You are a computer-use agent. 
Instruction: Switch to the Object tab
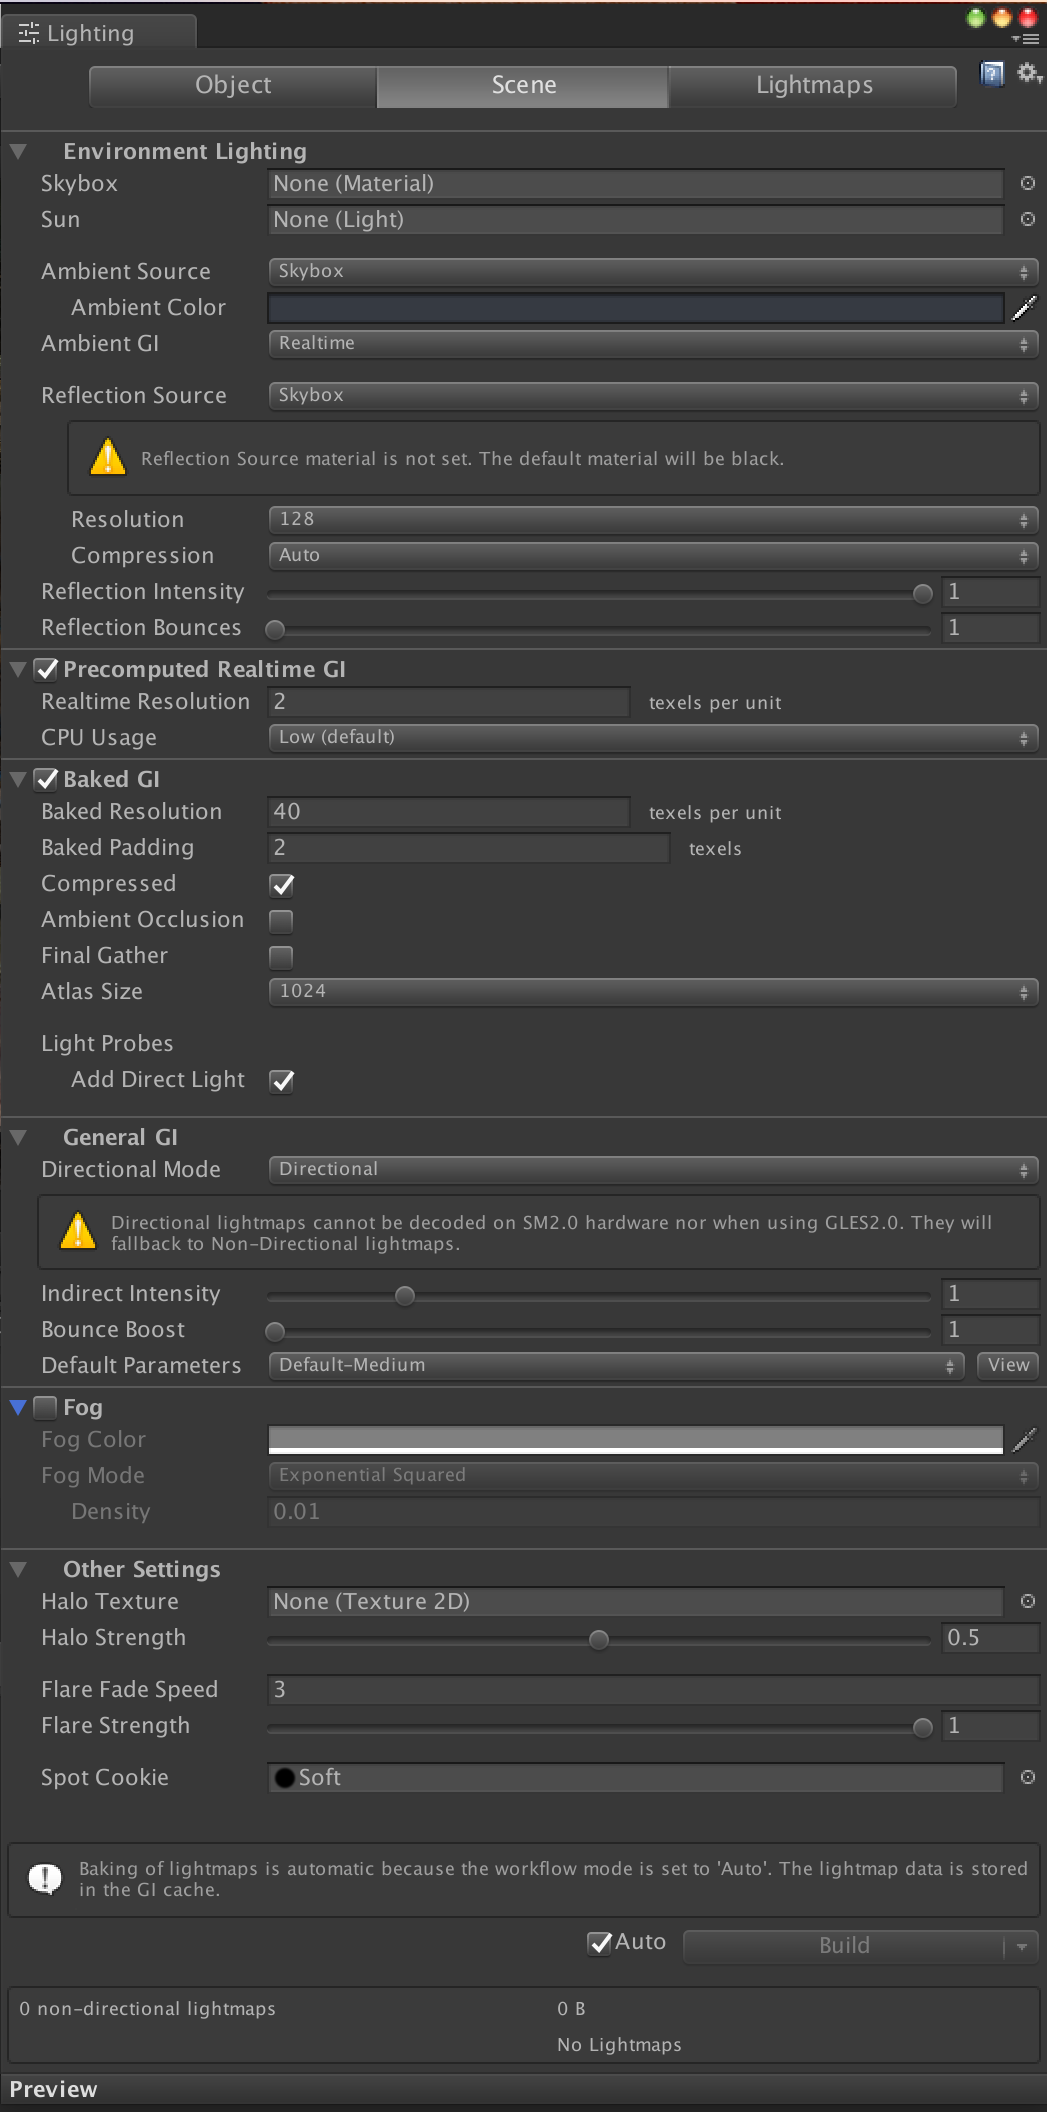(x=233, y=86)
